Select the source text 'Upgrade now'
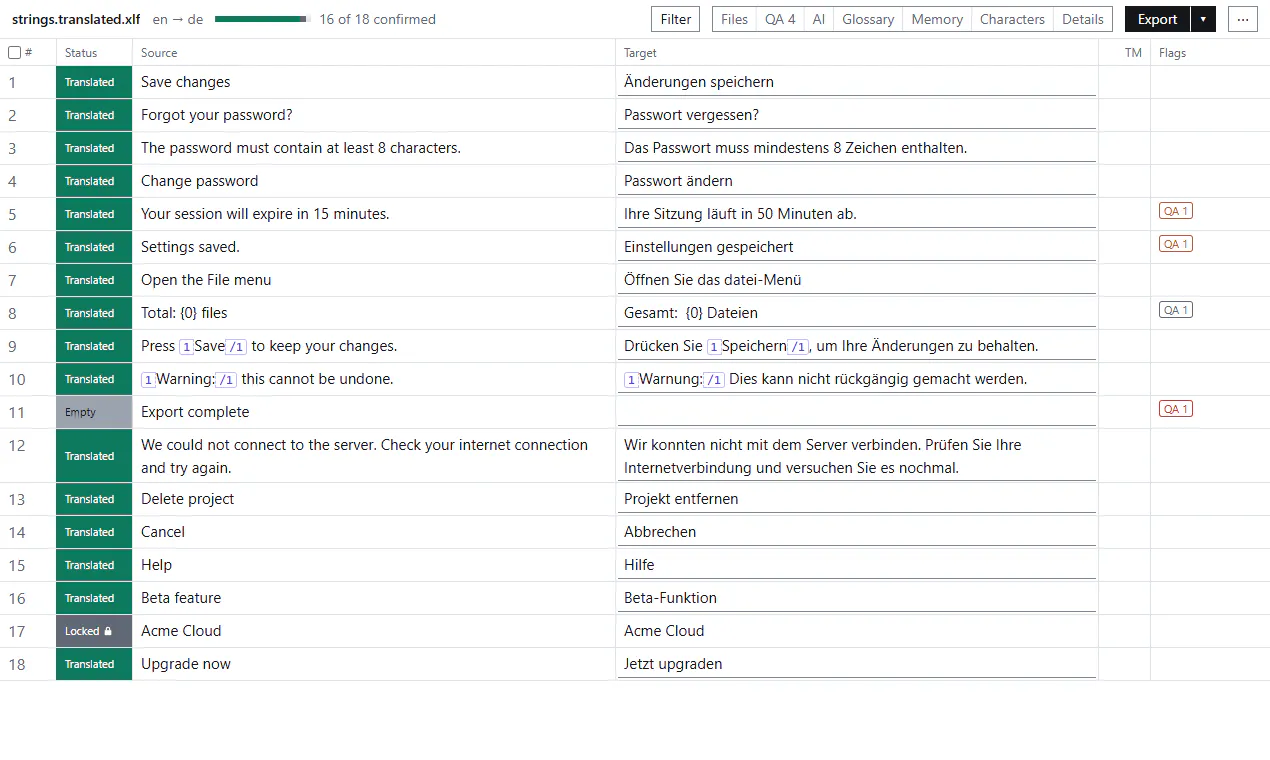 tap(186, 664)
